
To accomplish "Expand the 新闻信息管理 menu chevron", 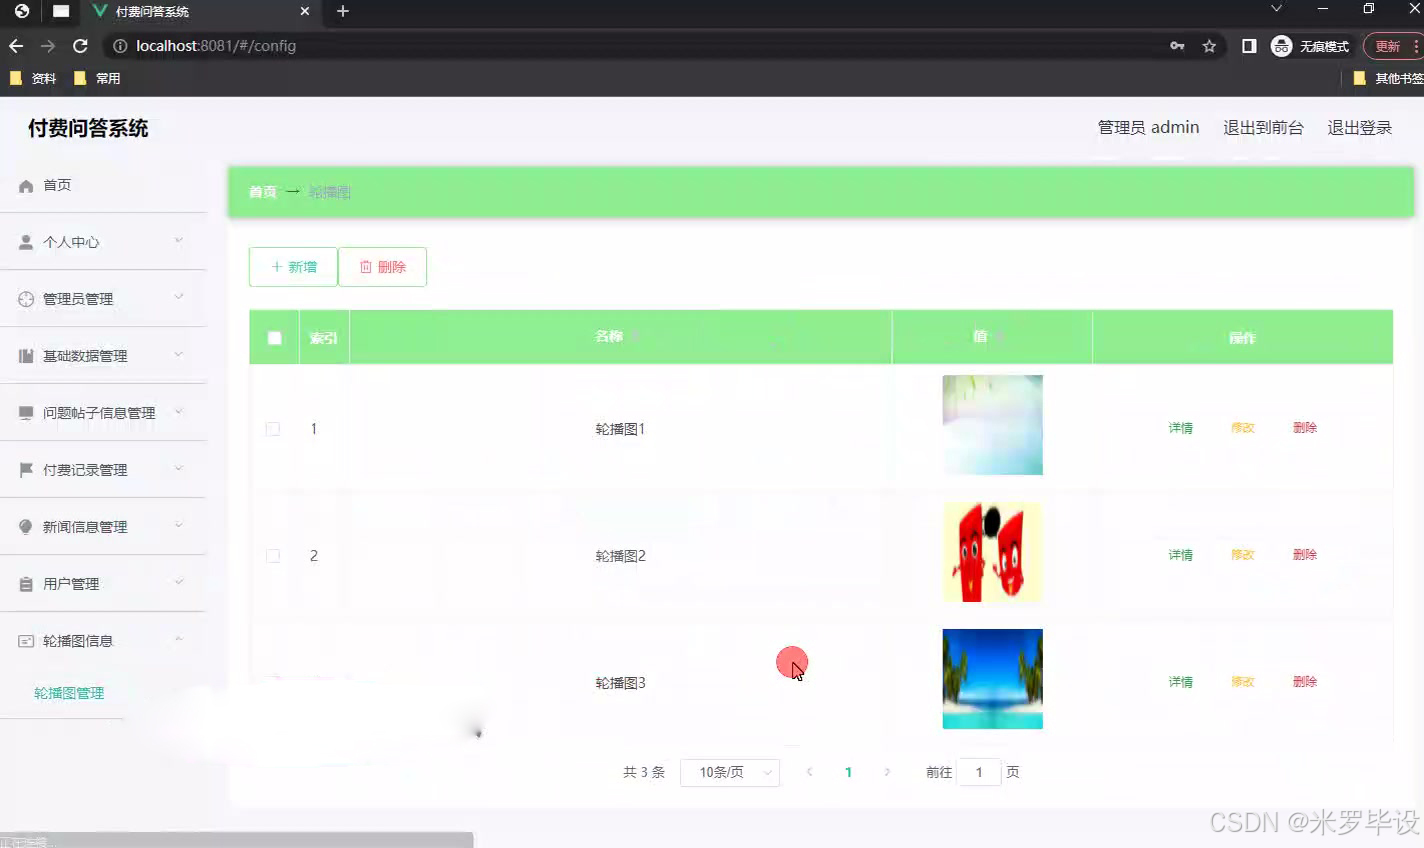I will tap(178, 526).
